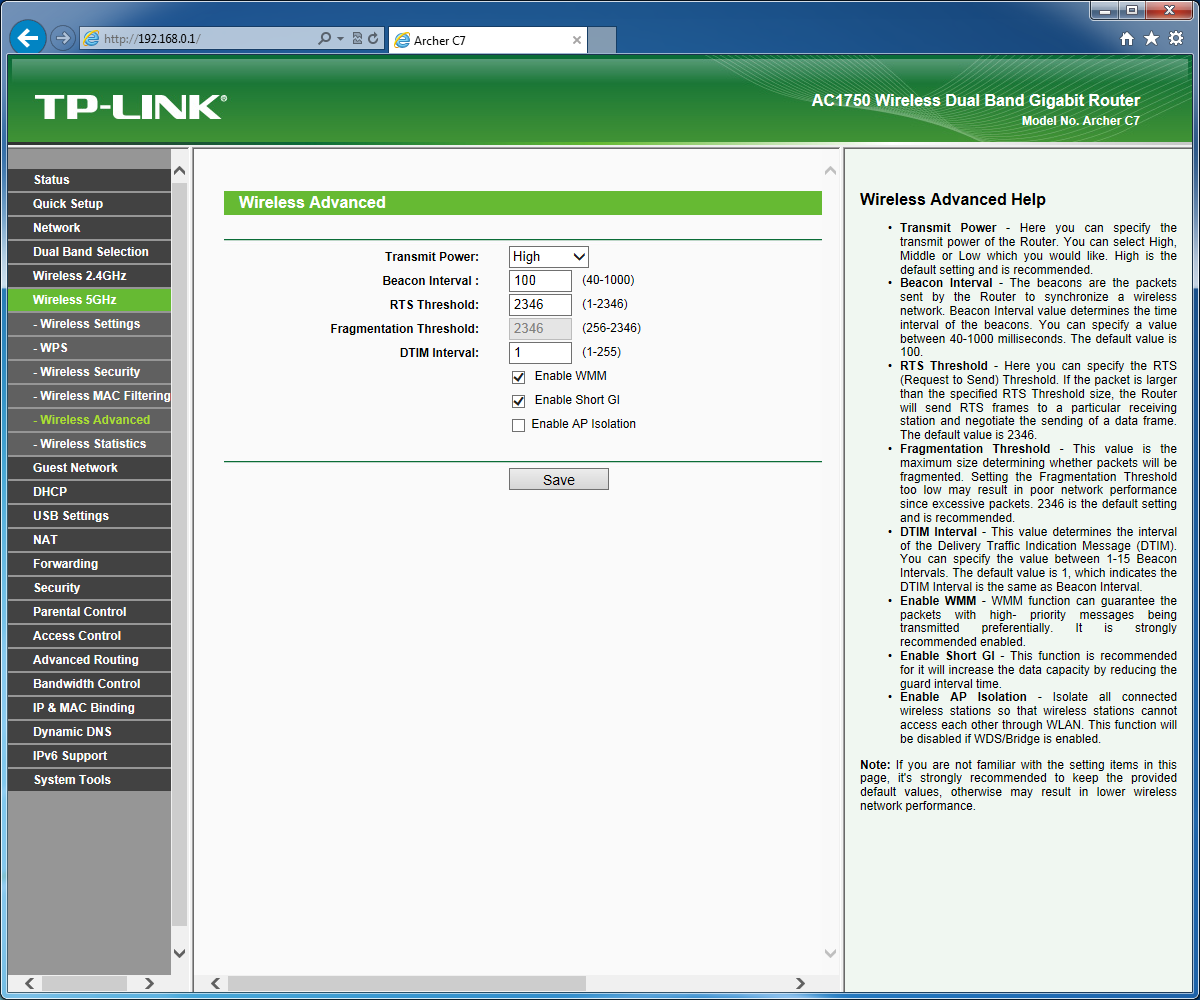This screenshot has height=1000, width=1200.
Task: Refresh the page with the reload icon
Action: click(373, 39)
